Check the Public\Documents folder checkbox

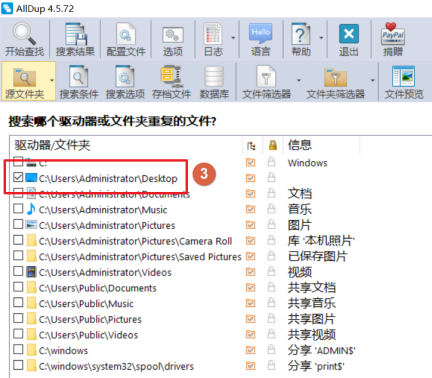pyautogui.click(x=18, y=287)
